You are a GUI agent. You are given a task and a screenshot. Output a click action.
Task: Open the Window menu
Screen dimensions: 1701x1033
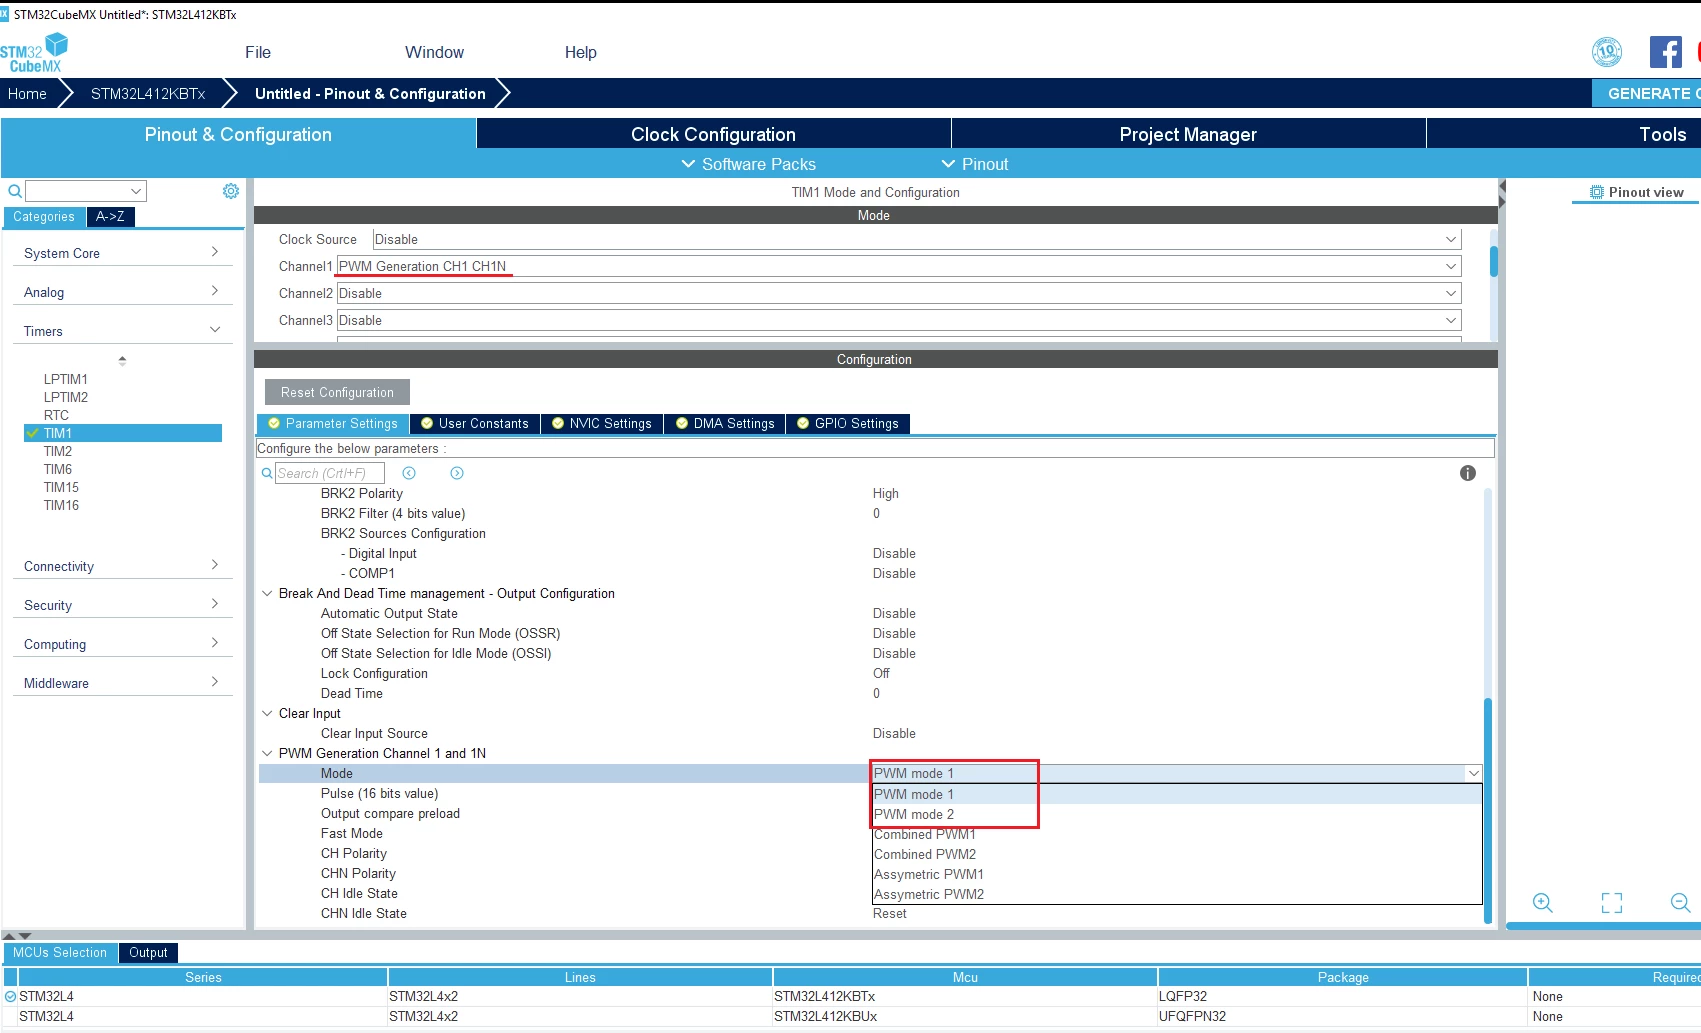[434, 52]
